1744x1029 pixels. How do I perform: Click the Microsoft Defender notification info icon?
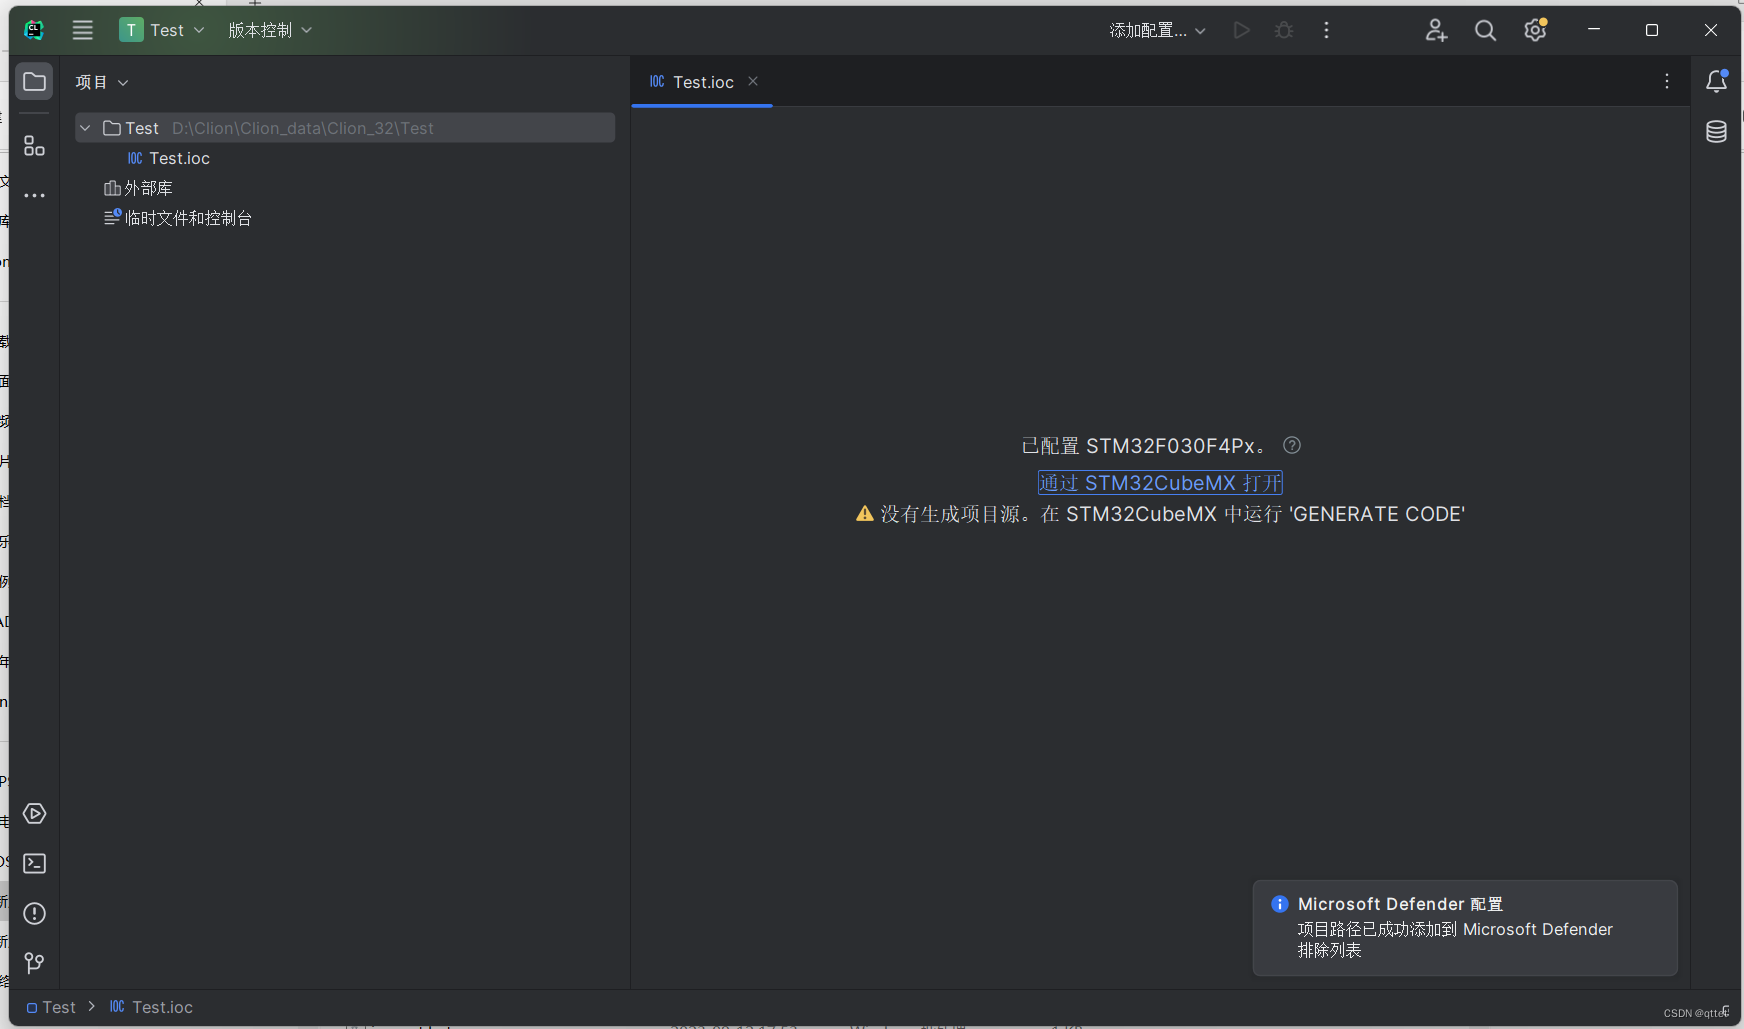(x=1280, y=904)
